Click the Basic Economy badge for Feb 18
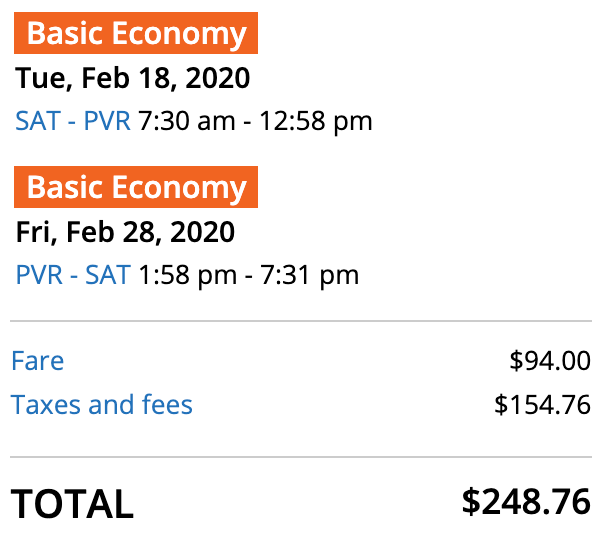610x536 pixels. (x=136, y=34)
